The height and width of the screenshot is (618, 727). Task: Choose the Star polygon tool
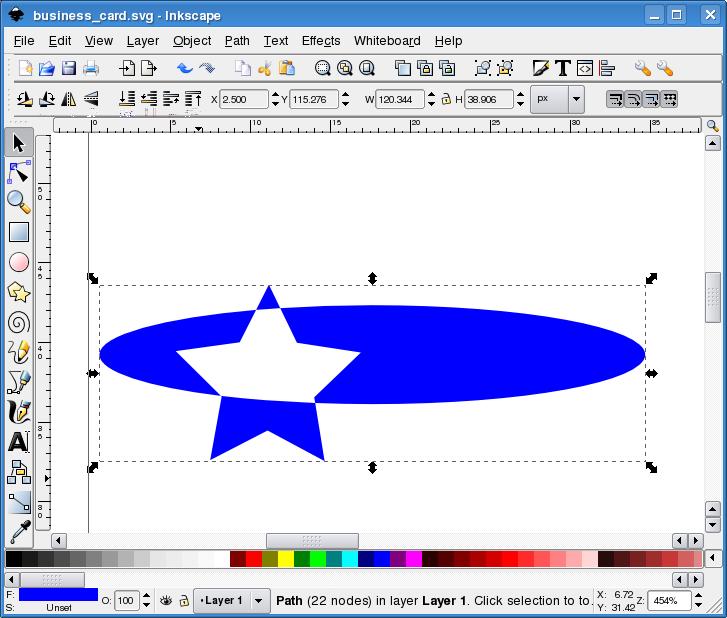(x=19, y=292)
